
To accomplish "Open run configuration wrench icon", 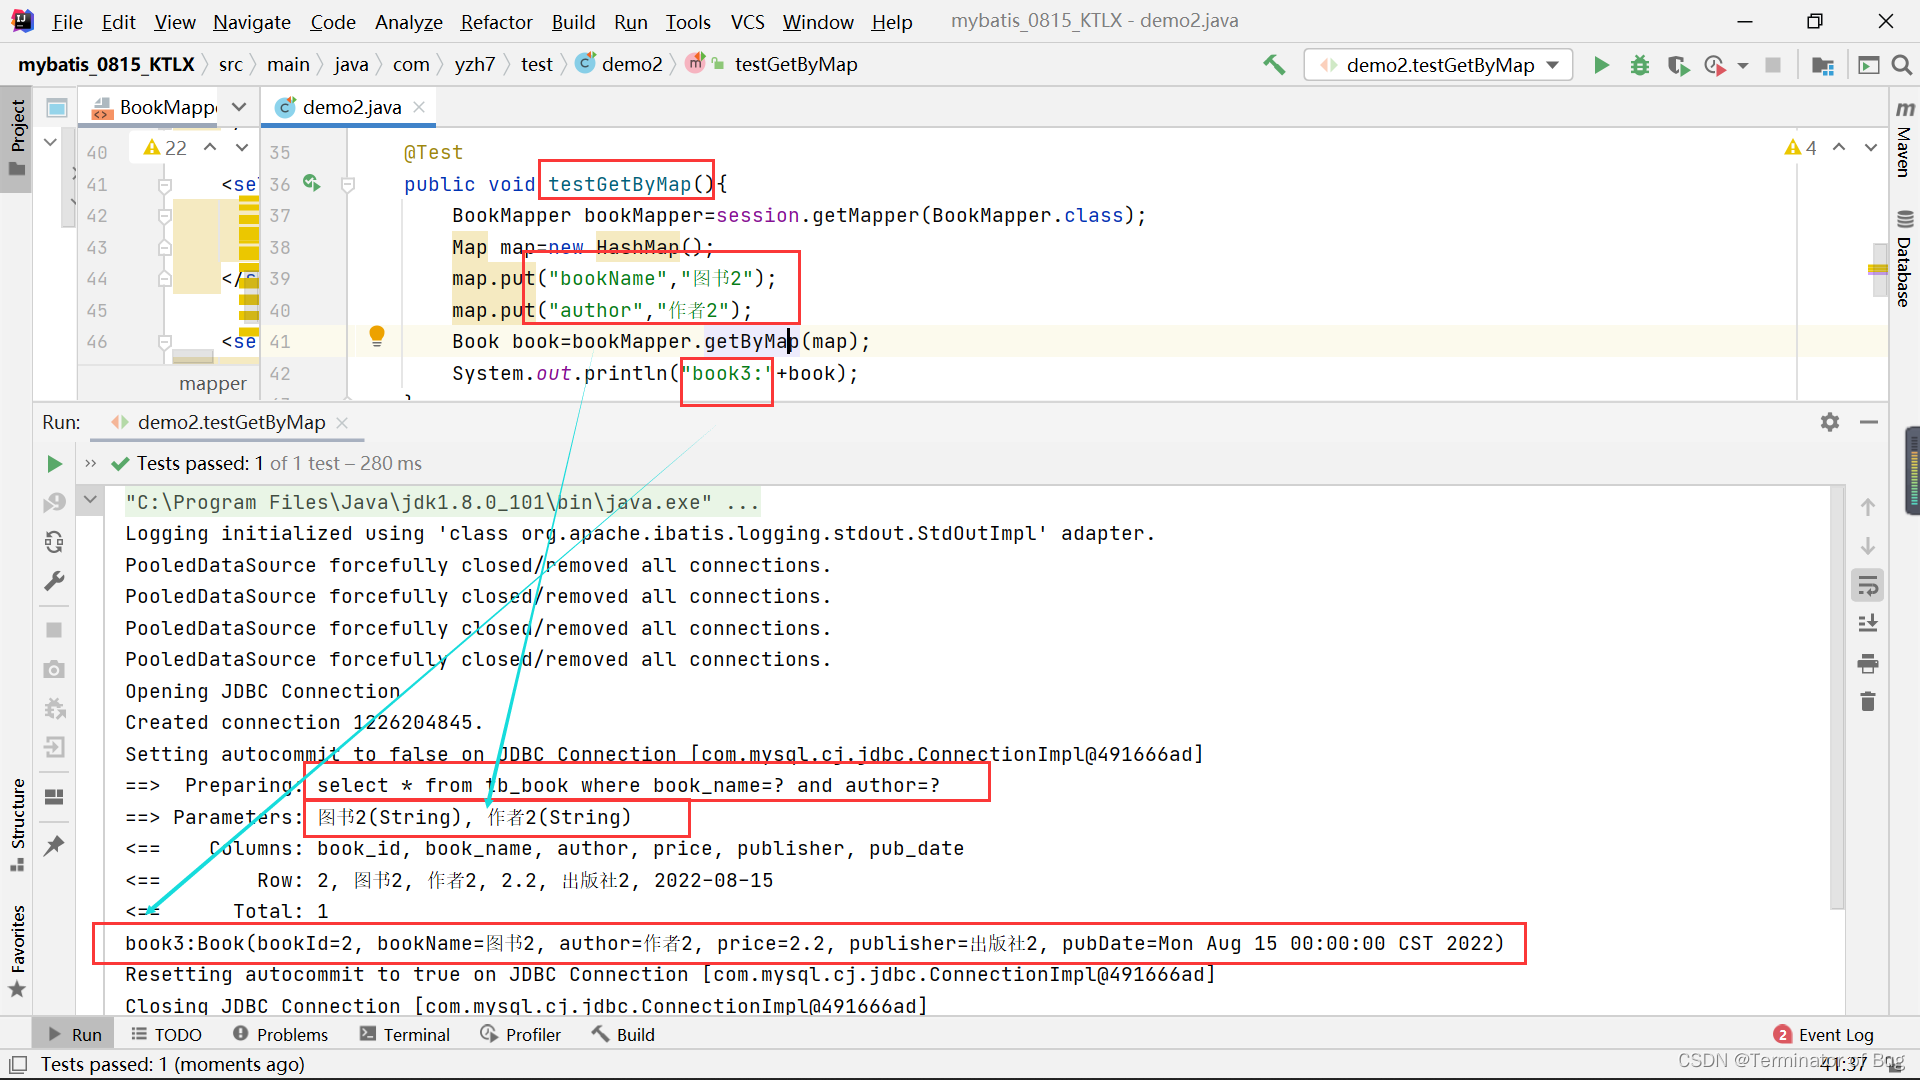I will point(54,581).
